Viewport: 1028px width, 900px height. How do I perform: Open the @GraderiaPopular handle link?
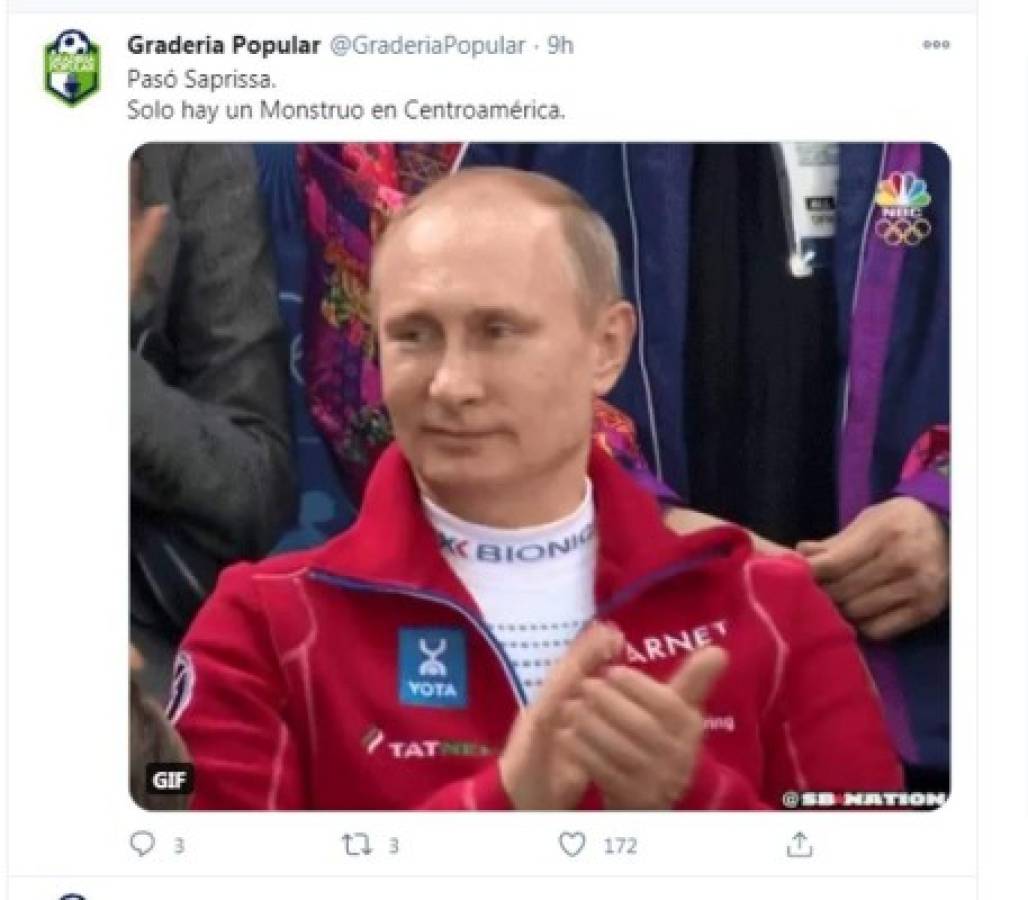427,45
